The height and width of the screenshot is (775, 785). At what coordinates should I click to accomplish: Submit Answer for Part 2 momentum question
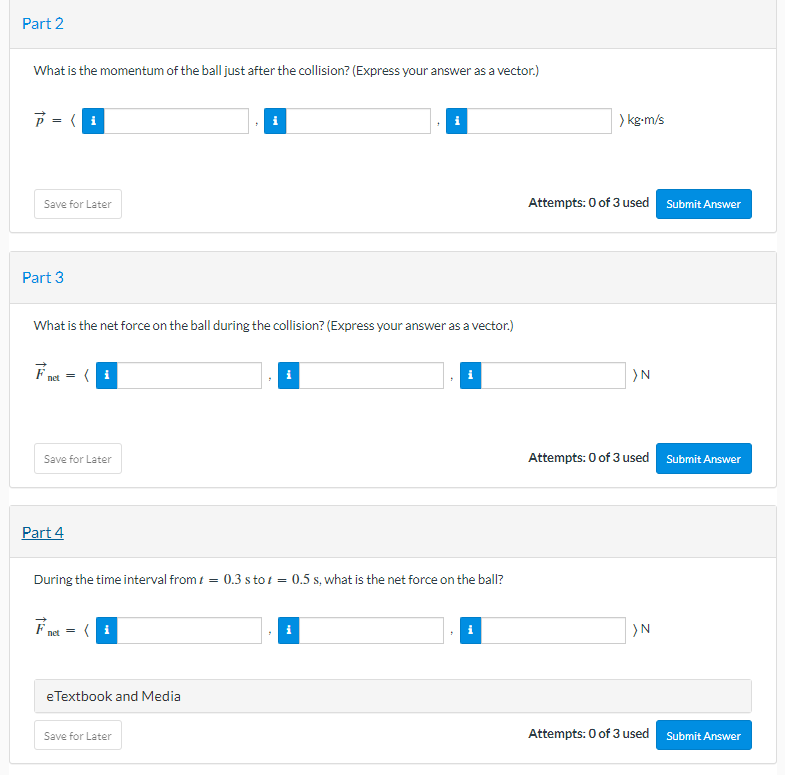[x=703, y=204]
